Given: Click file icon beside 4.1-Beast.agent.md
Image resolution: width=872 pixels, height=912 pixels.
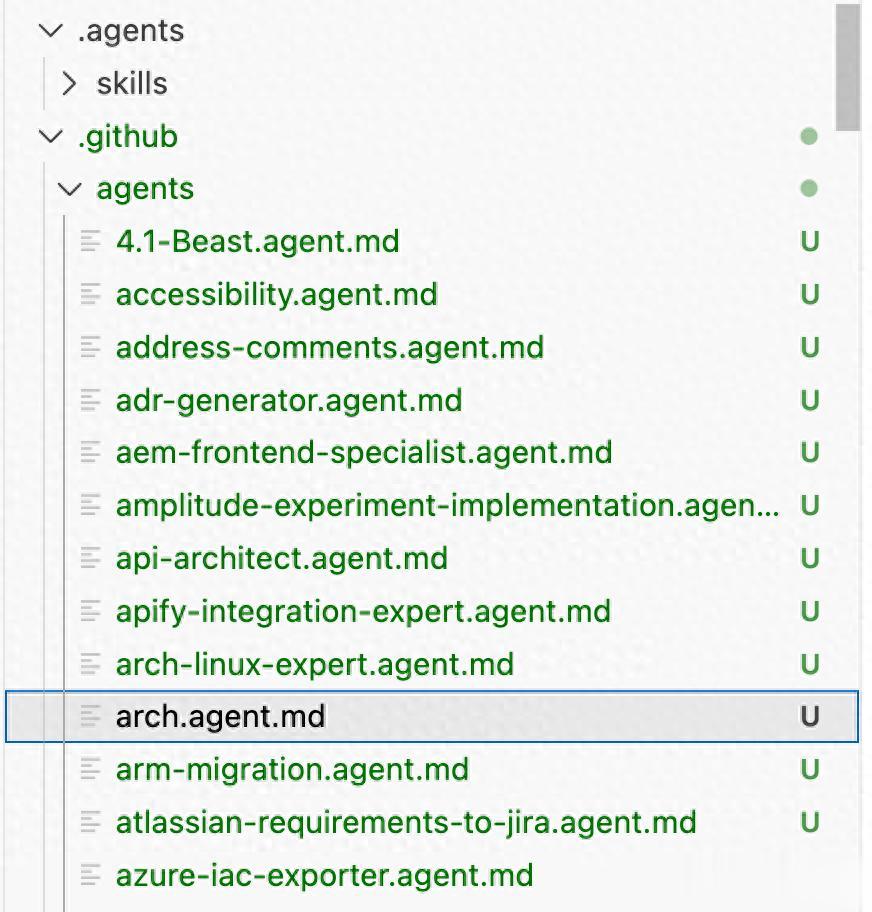Looking at the screenshot, I should pyautogui.click(x=91, y=241).
